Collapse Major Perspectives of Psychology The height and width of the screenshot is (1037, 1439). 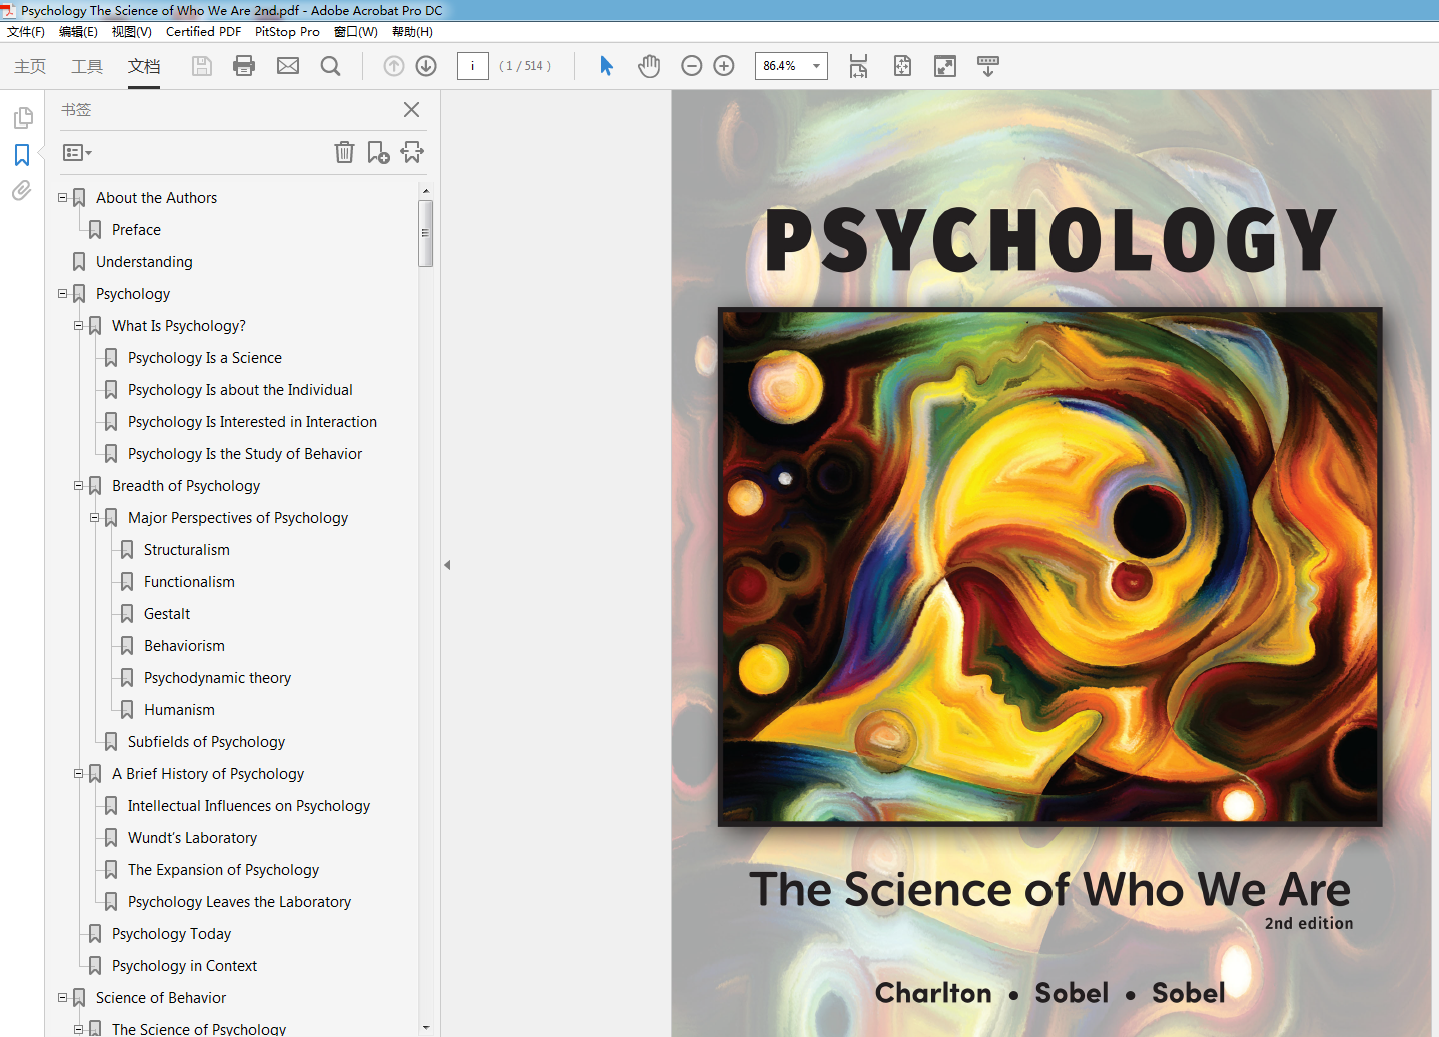[x=94, y=518]
